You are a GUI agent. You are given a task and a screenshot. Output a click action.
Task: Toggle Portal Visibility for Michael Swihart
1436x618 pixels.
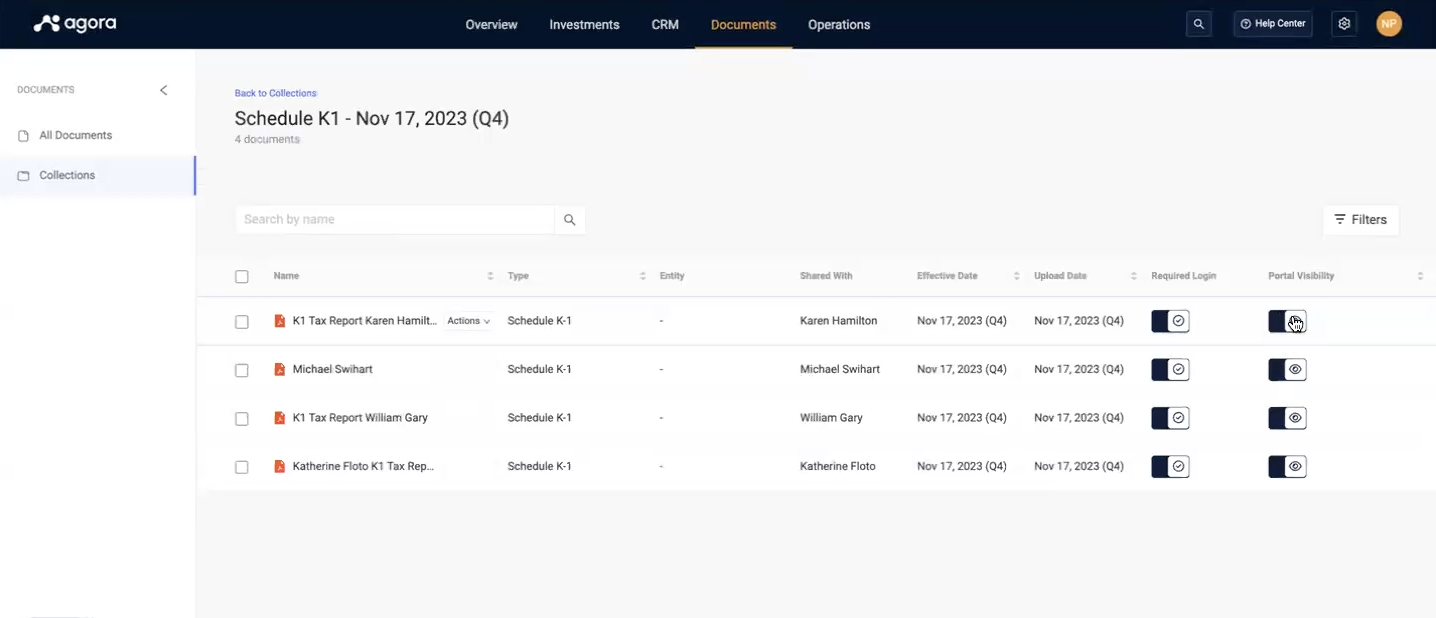(x=1287, y=369)
